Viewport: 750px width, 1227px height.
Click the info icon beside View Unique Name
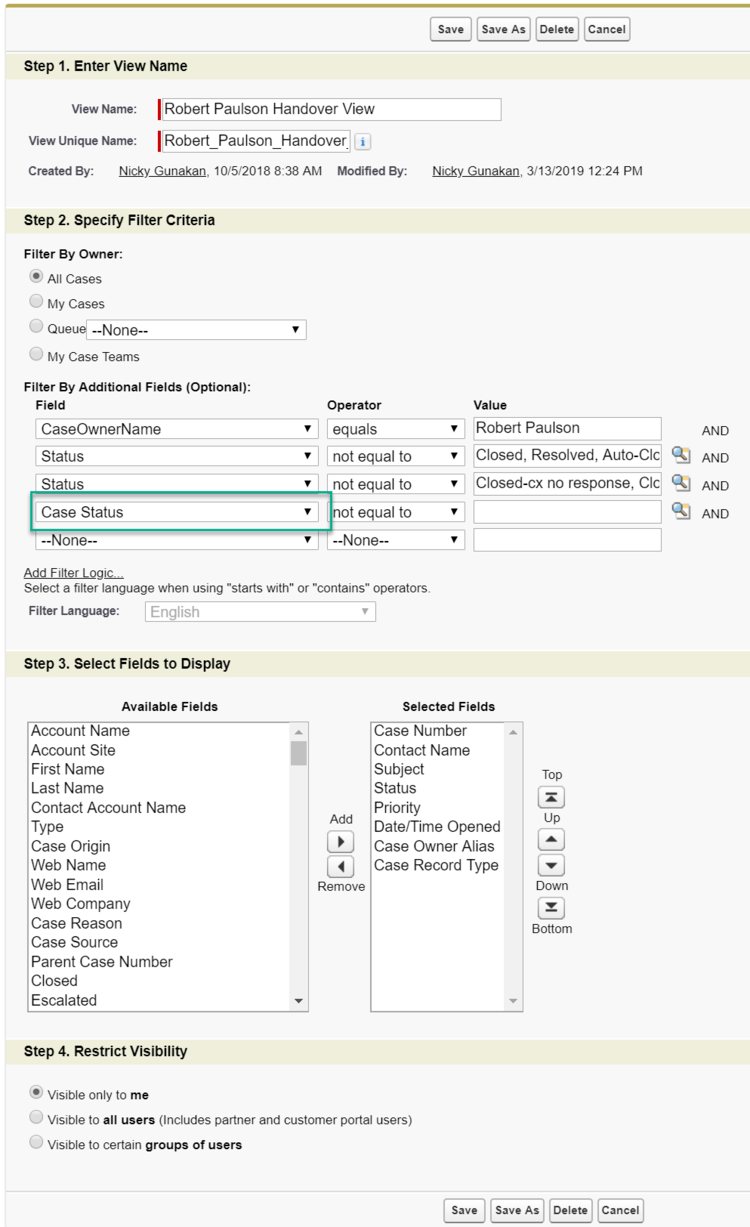[363, 141]
